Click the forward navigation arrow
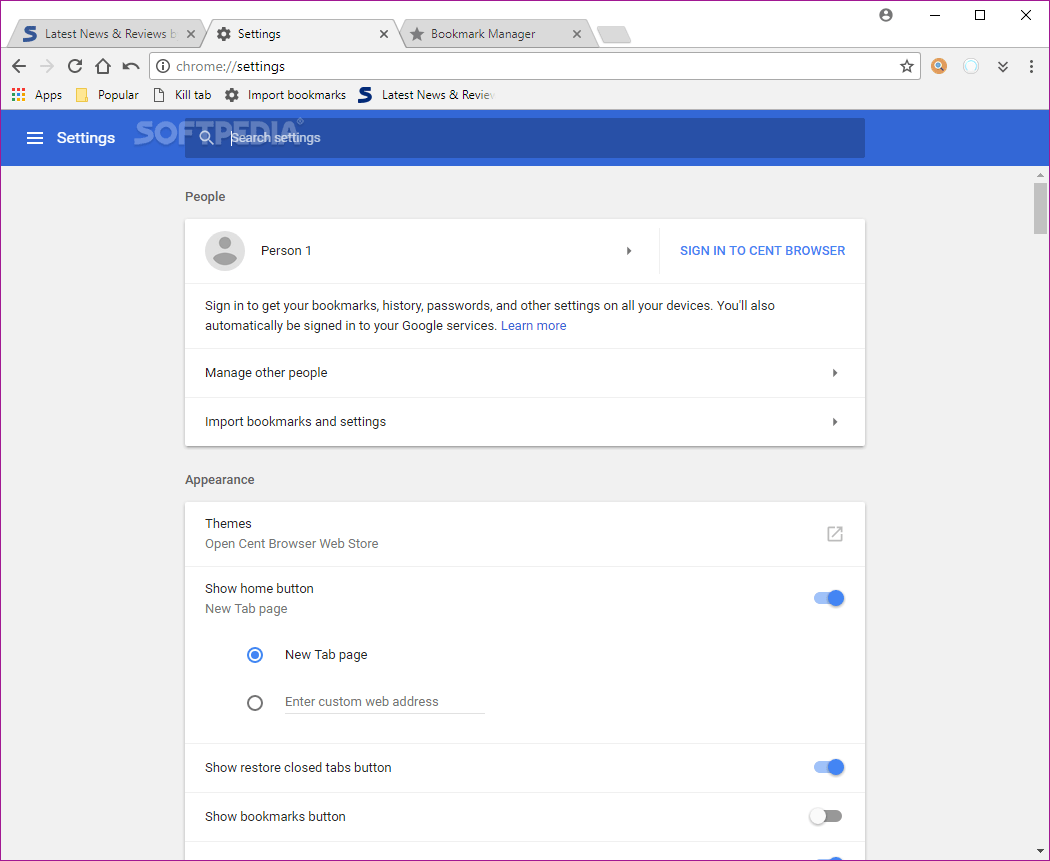 [47, 66]
